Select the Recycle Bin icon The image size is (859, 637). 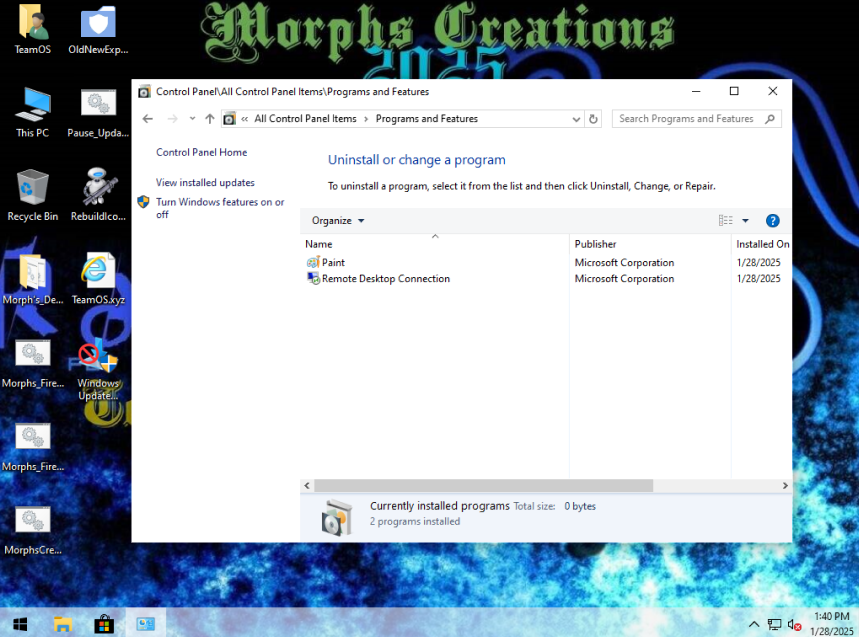(33, 196)
